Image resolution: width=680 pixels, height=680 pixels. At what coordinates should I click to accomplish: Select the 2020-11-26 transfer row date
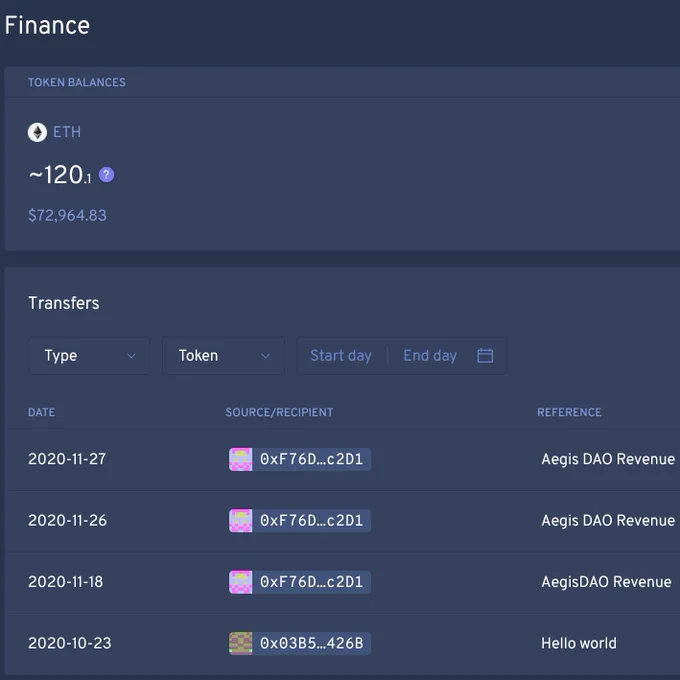click(x=67, y=520)
